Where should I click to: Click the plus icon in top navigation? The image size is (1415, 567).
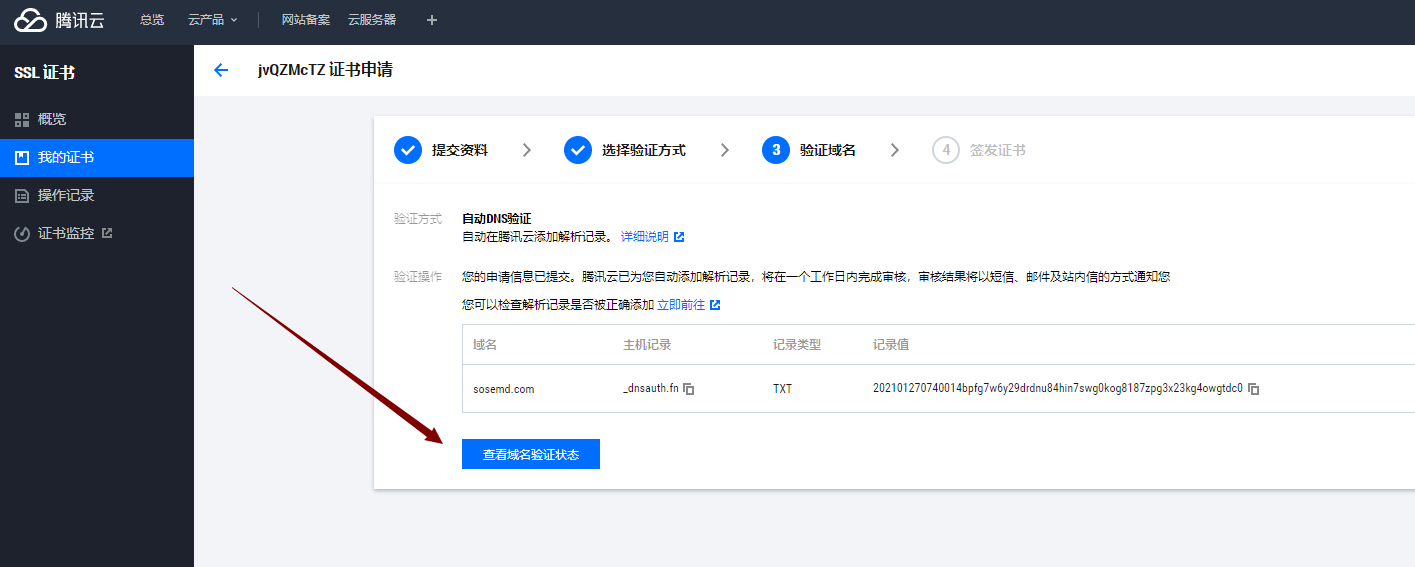[x=432, y=20]
